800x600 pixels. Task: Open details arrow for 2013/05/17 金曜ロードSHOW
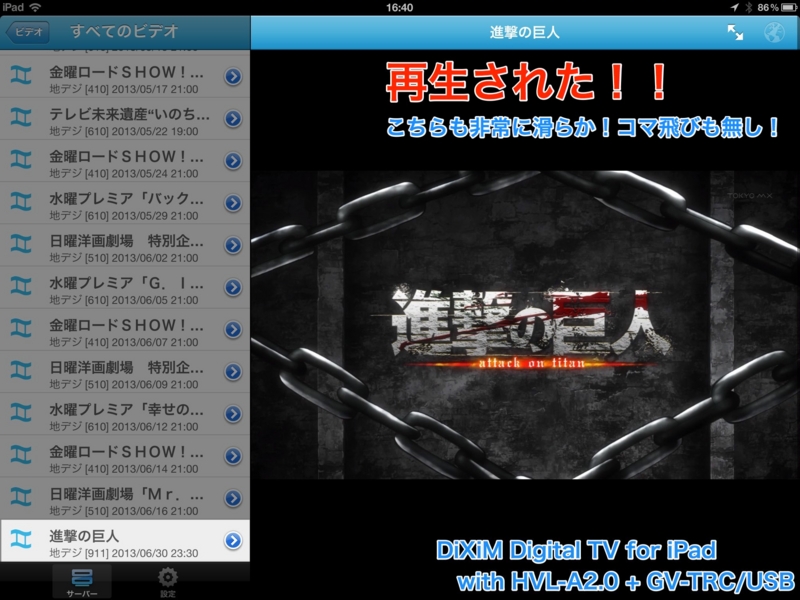tap(233, 77)
